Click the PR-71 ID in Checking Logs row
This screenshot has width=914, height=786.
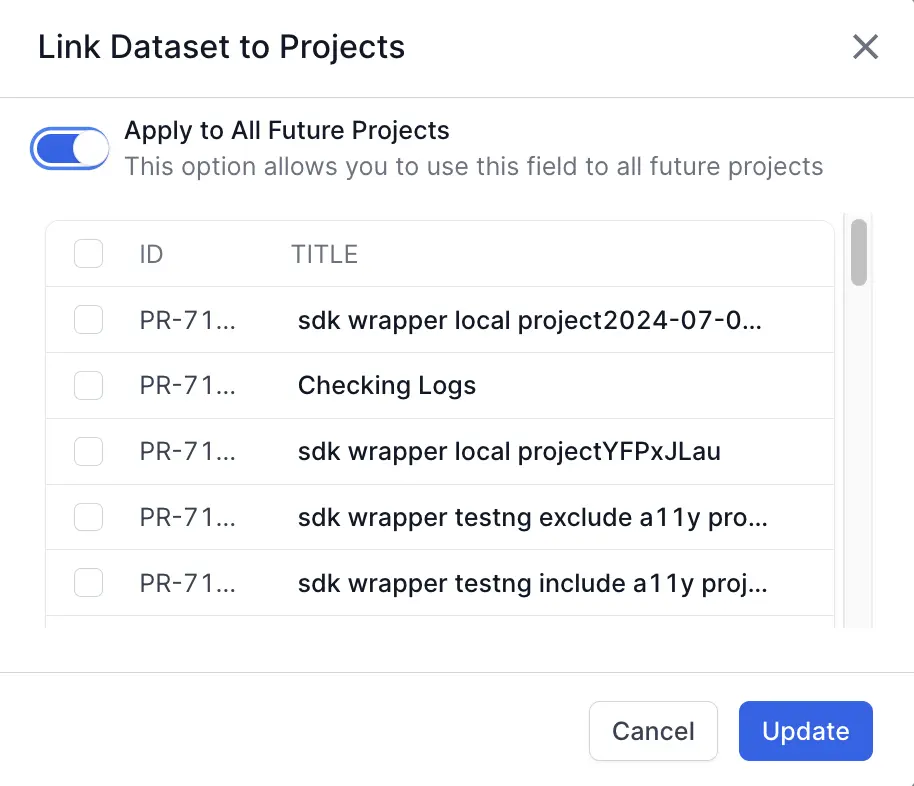(187, 385)
